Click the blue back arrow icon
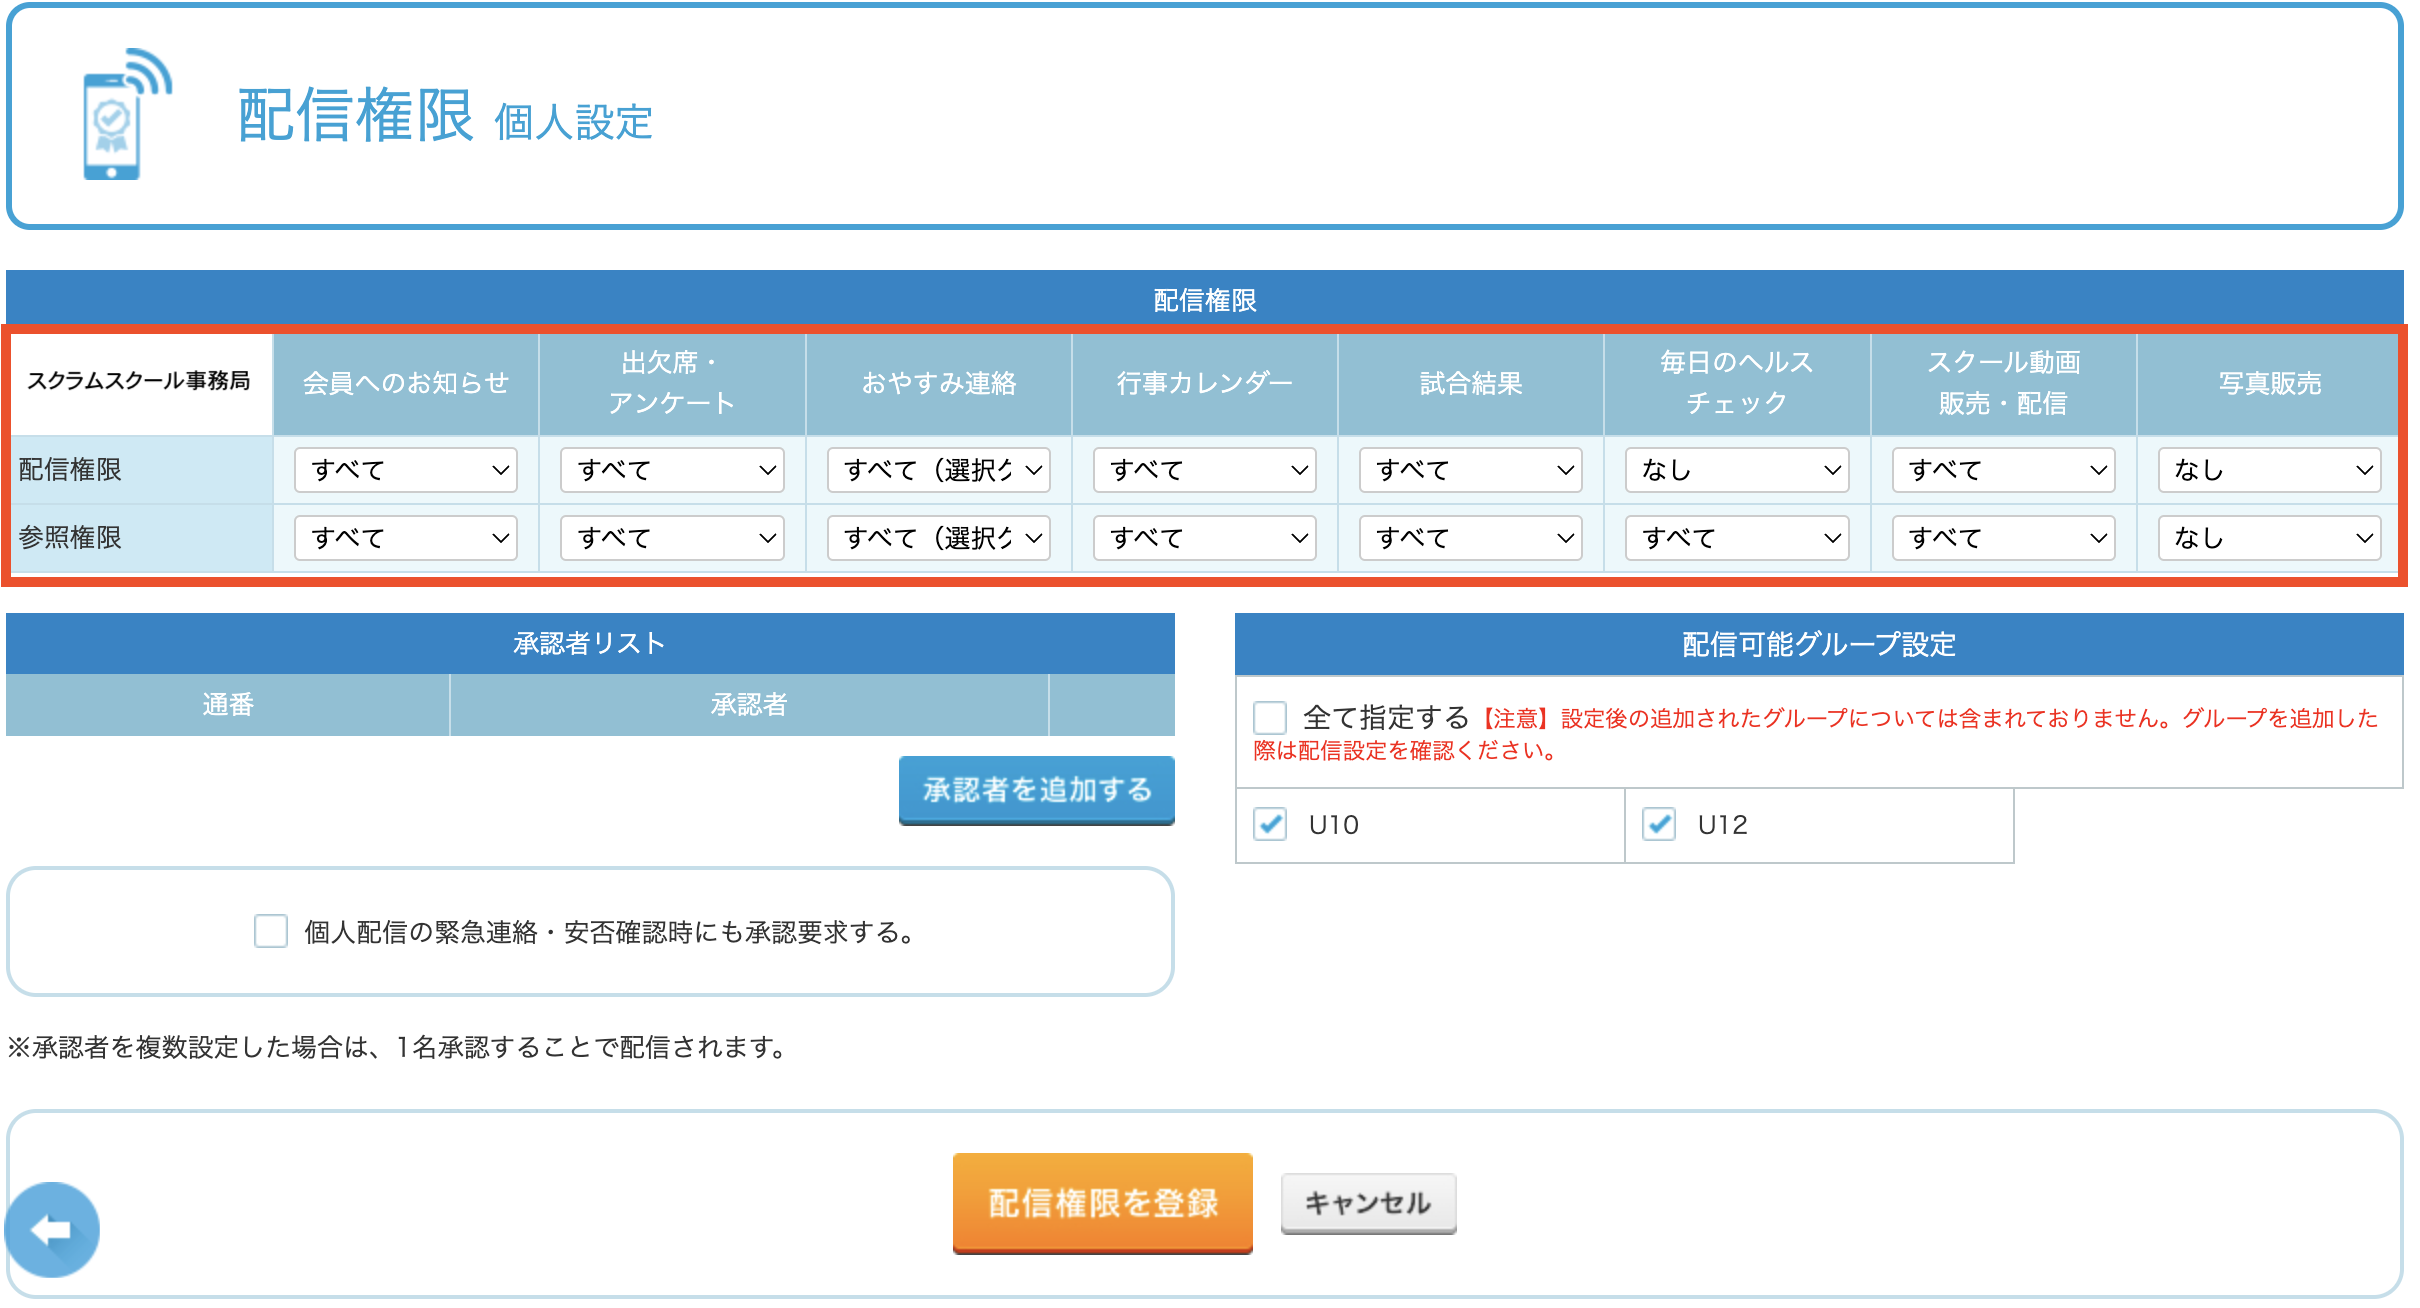This screenshot has height=1308, width=2420. coord(52,1229)
